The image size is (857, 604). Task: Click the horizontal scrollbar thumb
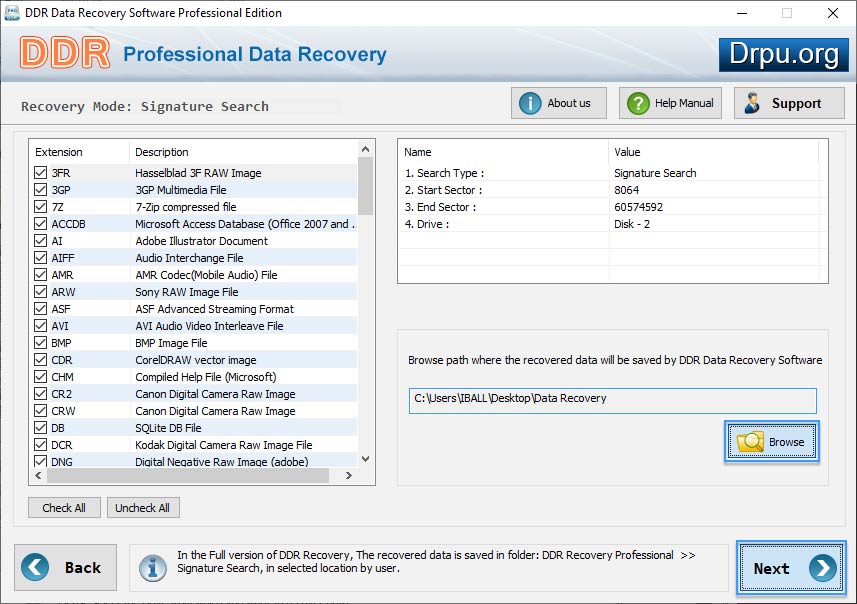[x=188, y=476]
